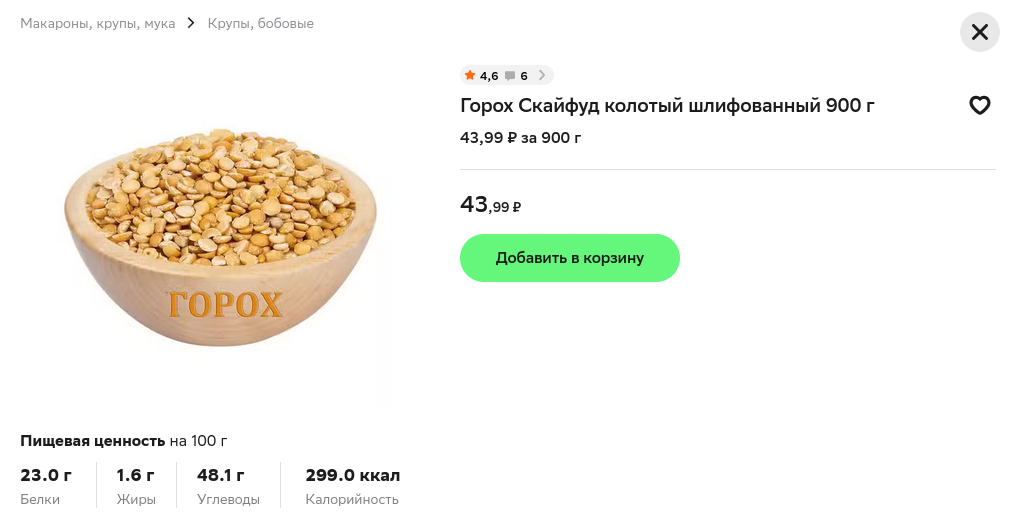Click the reviews comment bubble icon
Image resolution: width=1015 pixels, height=524 pixels.
(510, 76)
